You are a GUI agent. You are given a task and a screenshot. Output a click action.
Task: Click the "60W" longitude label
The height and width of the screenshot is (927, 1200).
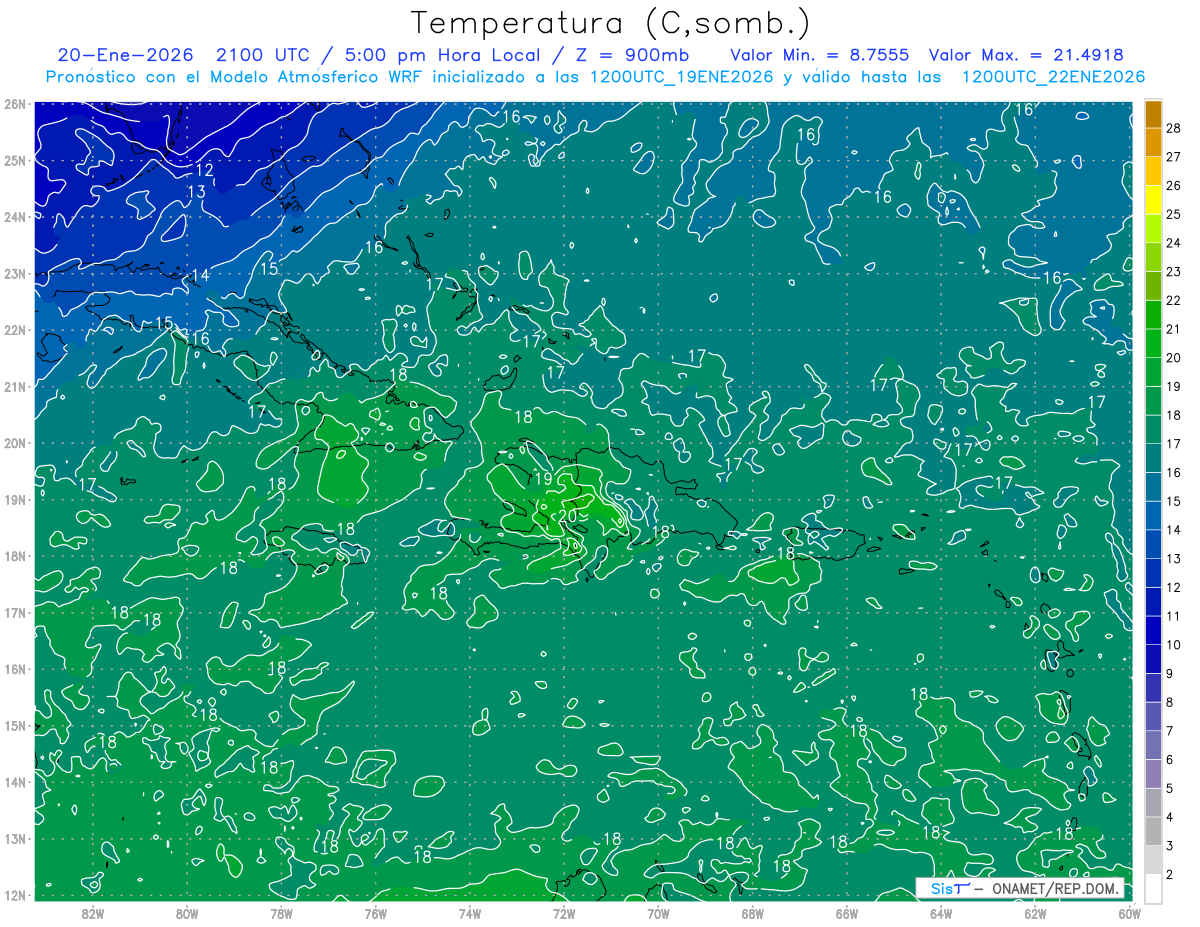pos(1128,913)
